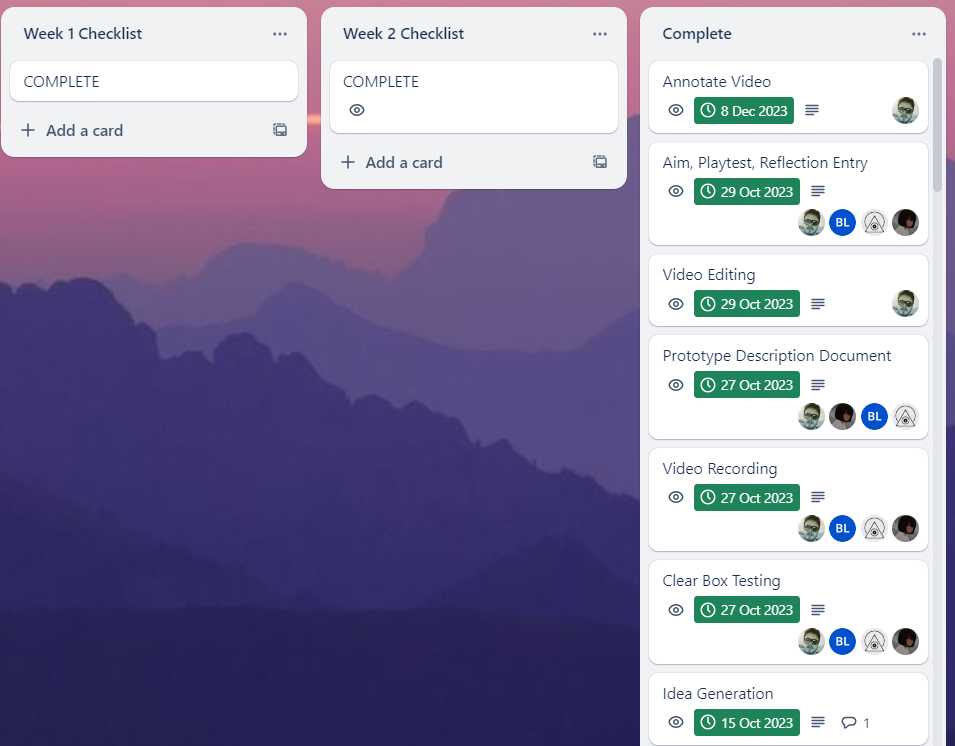The height and width of the screenshot is (746, 955).
Task: Open Complete list actions menu
Action: pyautogui.click(x=919, y=34)
